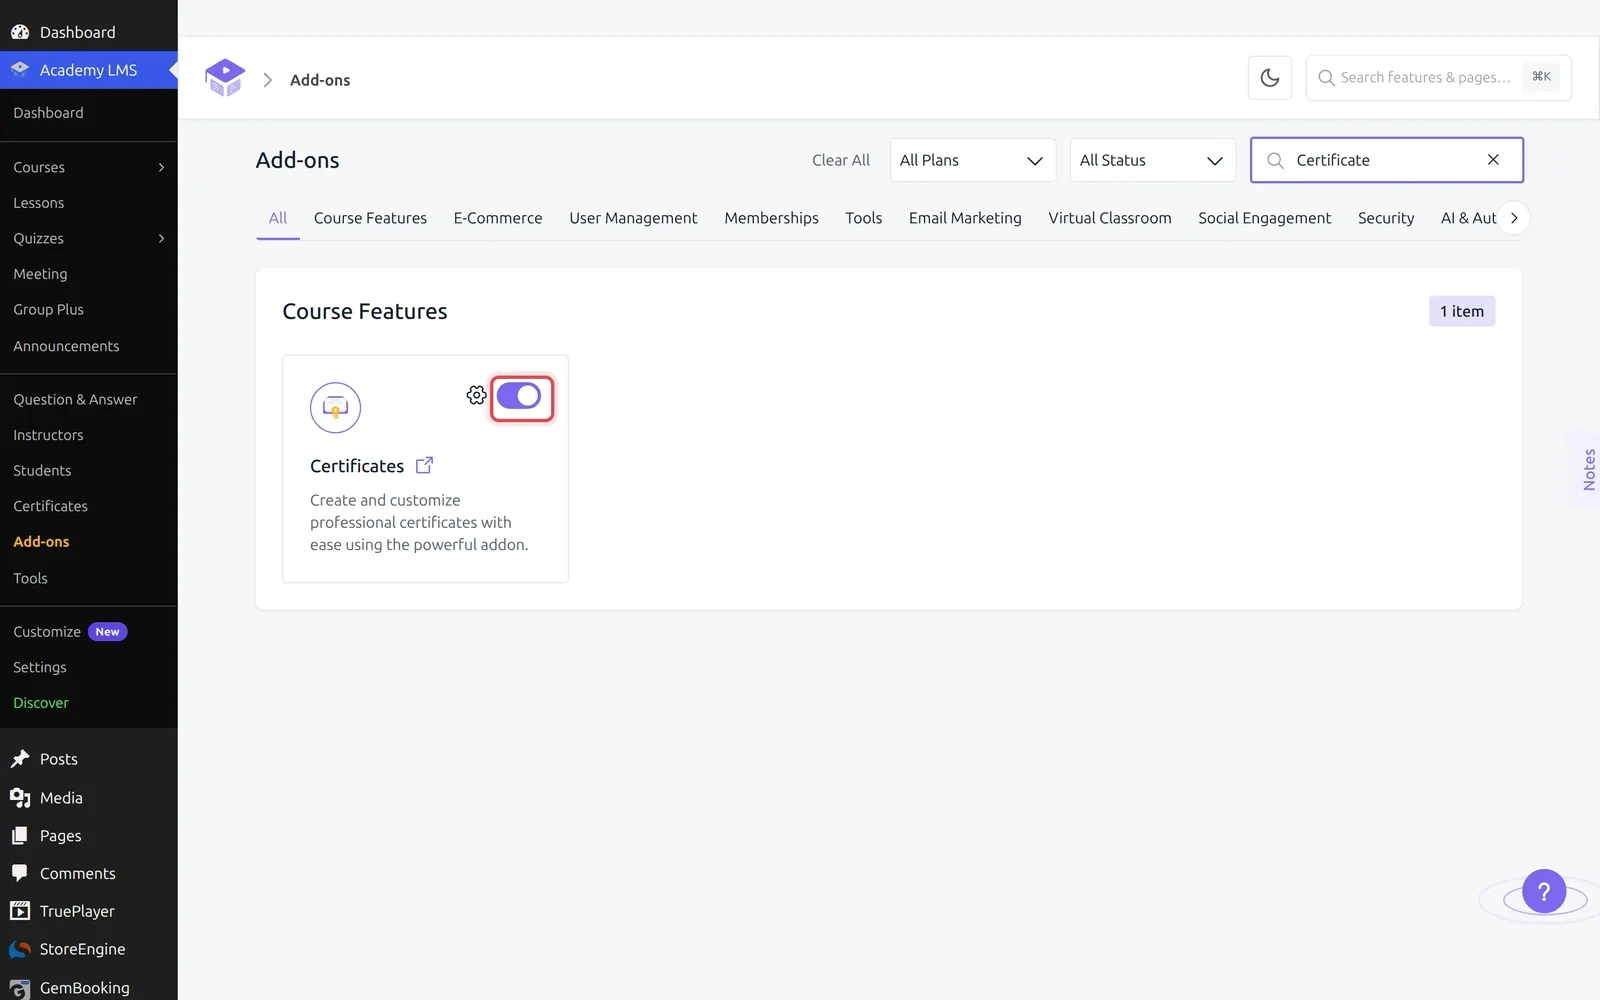The width and height of the screenshot is (1600, 1000).
Task: Open the All Status dropdown
Action: 1153,160
